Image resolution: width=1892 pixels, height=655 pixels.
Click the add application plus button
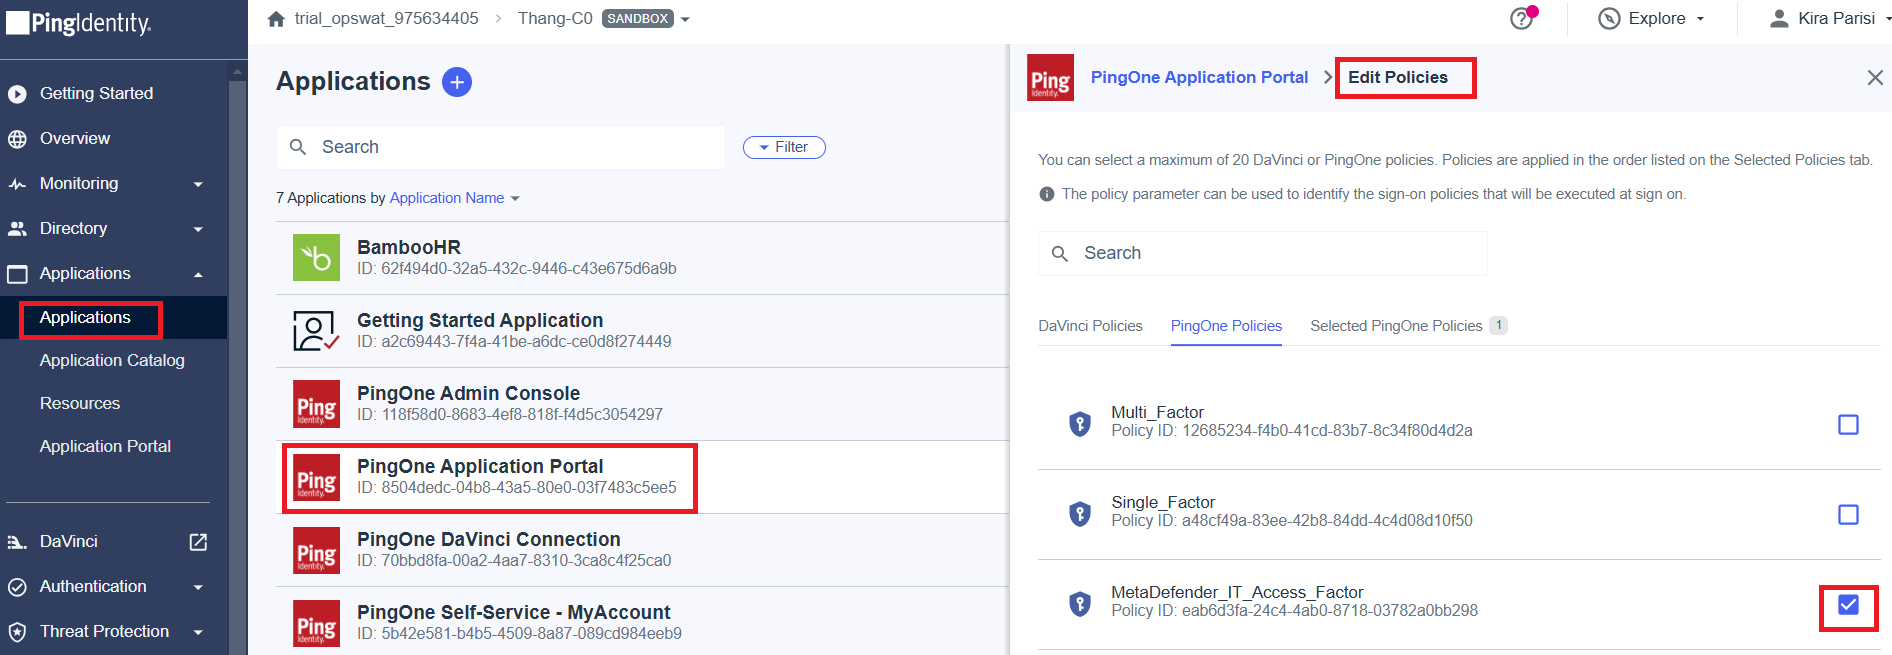(x=457, y=82)
